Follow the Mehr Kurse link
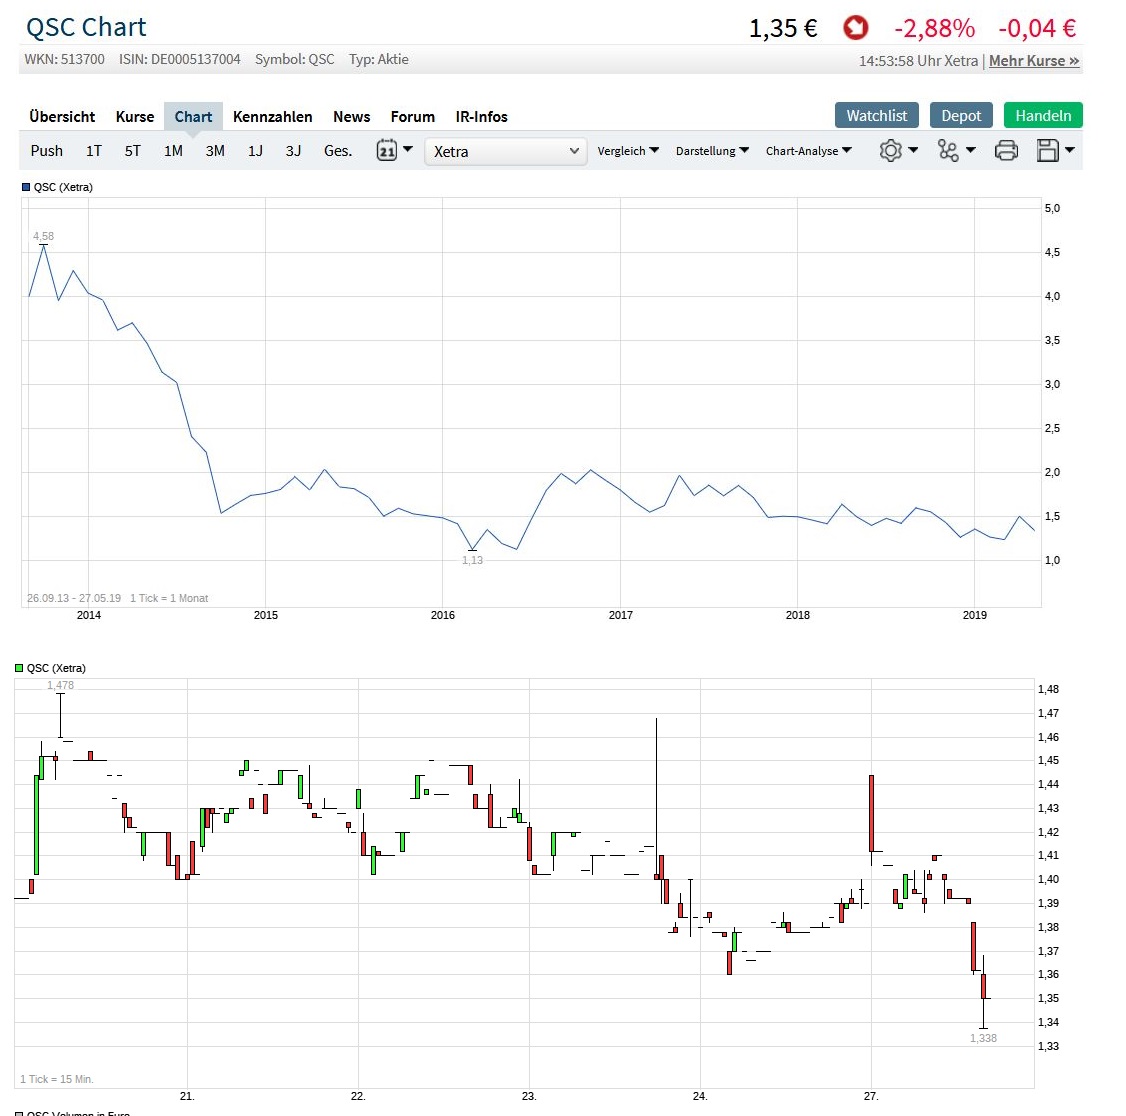Image resolution: width=1126 pixels, height=1116 pixels. 1034,60
